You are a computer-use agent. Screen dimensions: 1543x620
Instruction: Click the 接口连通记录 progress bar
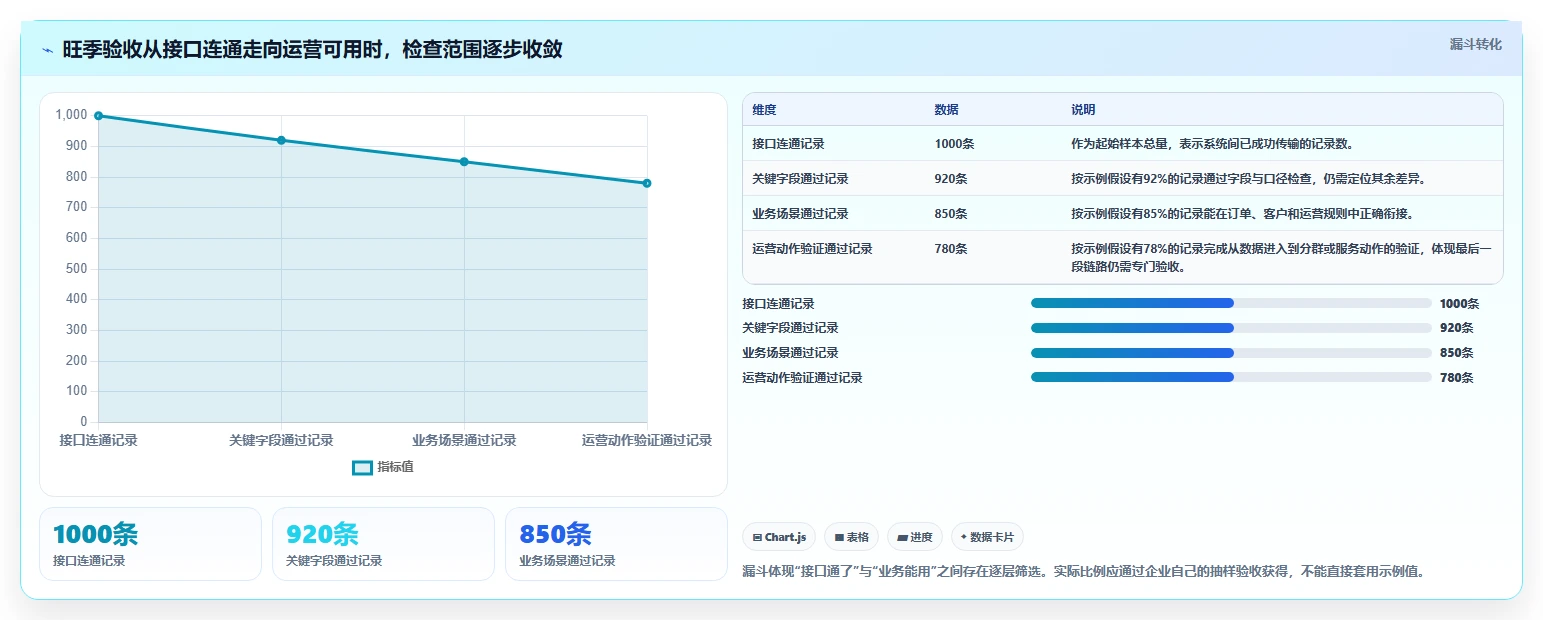(x=1231, y=303)
